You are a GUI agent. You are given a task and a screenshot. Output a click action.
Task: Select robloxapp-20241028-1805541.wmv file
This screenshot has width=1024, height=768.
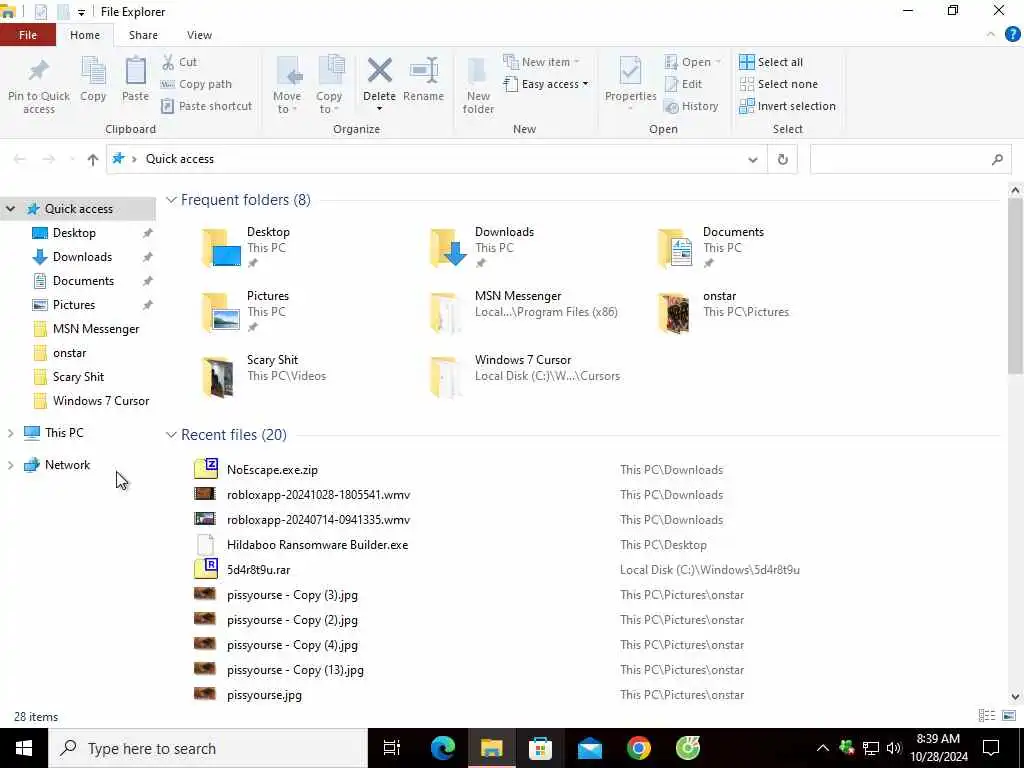(318, 495)
